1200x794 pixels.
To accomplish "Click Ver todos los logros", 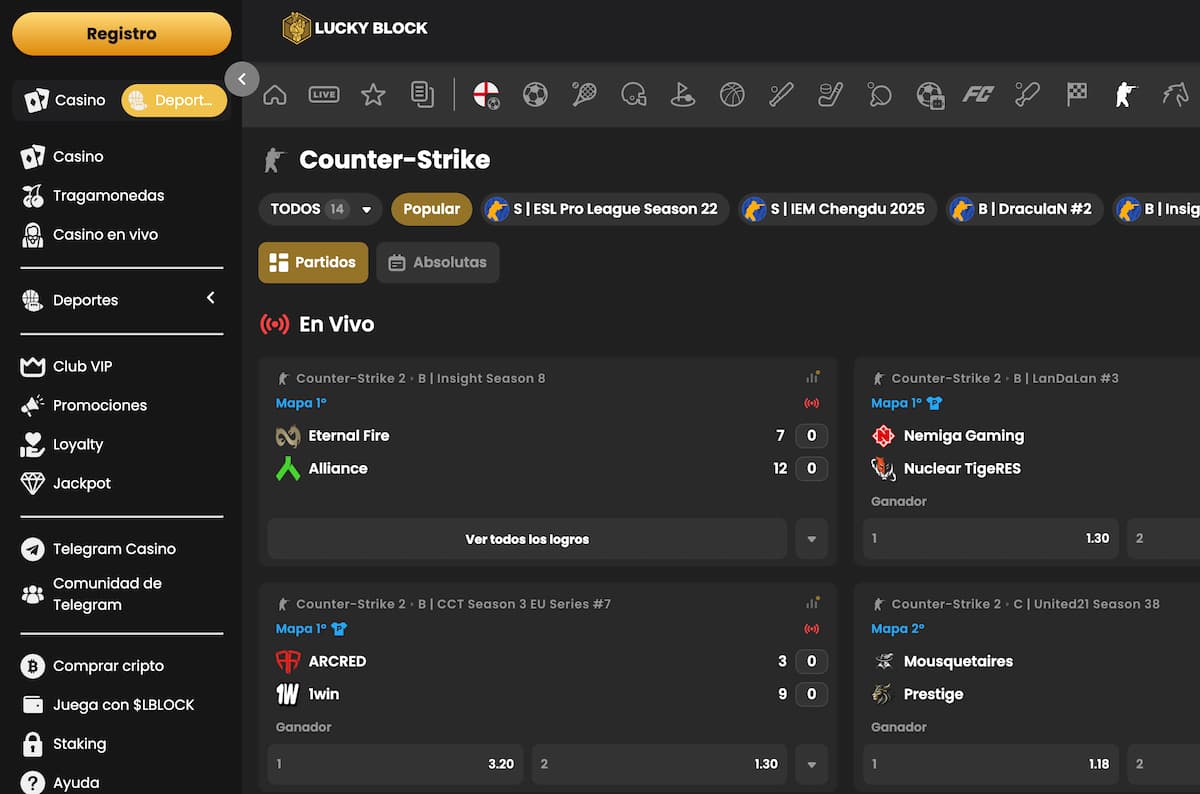I will 527,539.
